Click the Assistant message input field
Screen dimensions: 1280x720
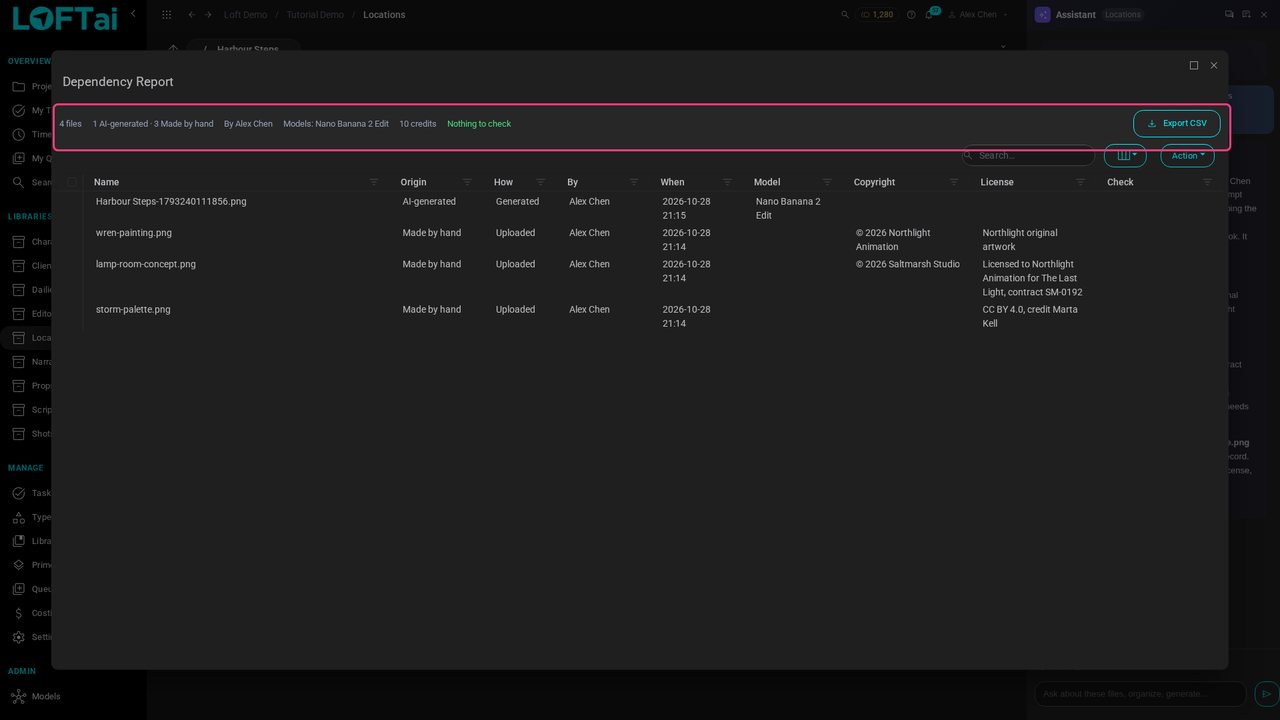tap(1140, 694)
